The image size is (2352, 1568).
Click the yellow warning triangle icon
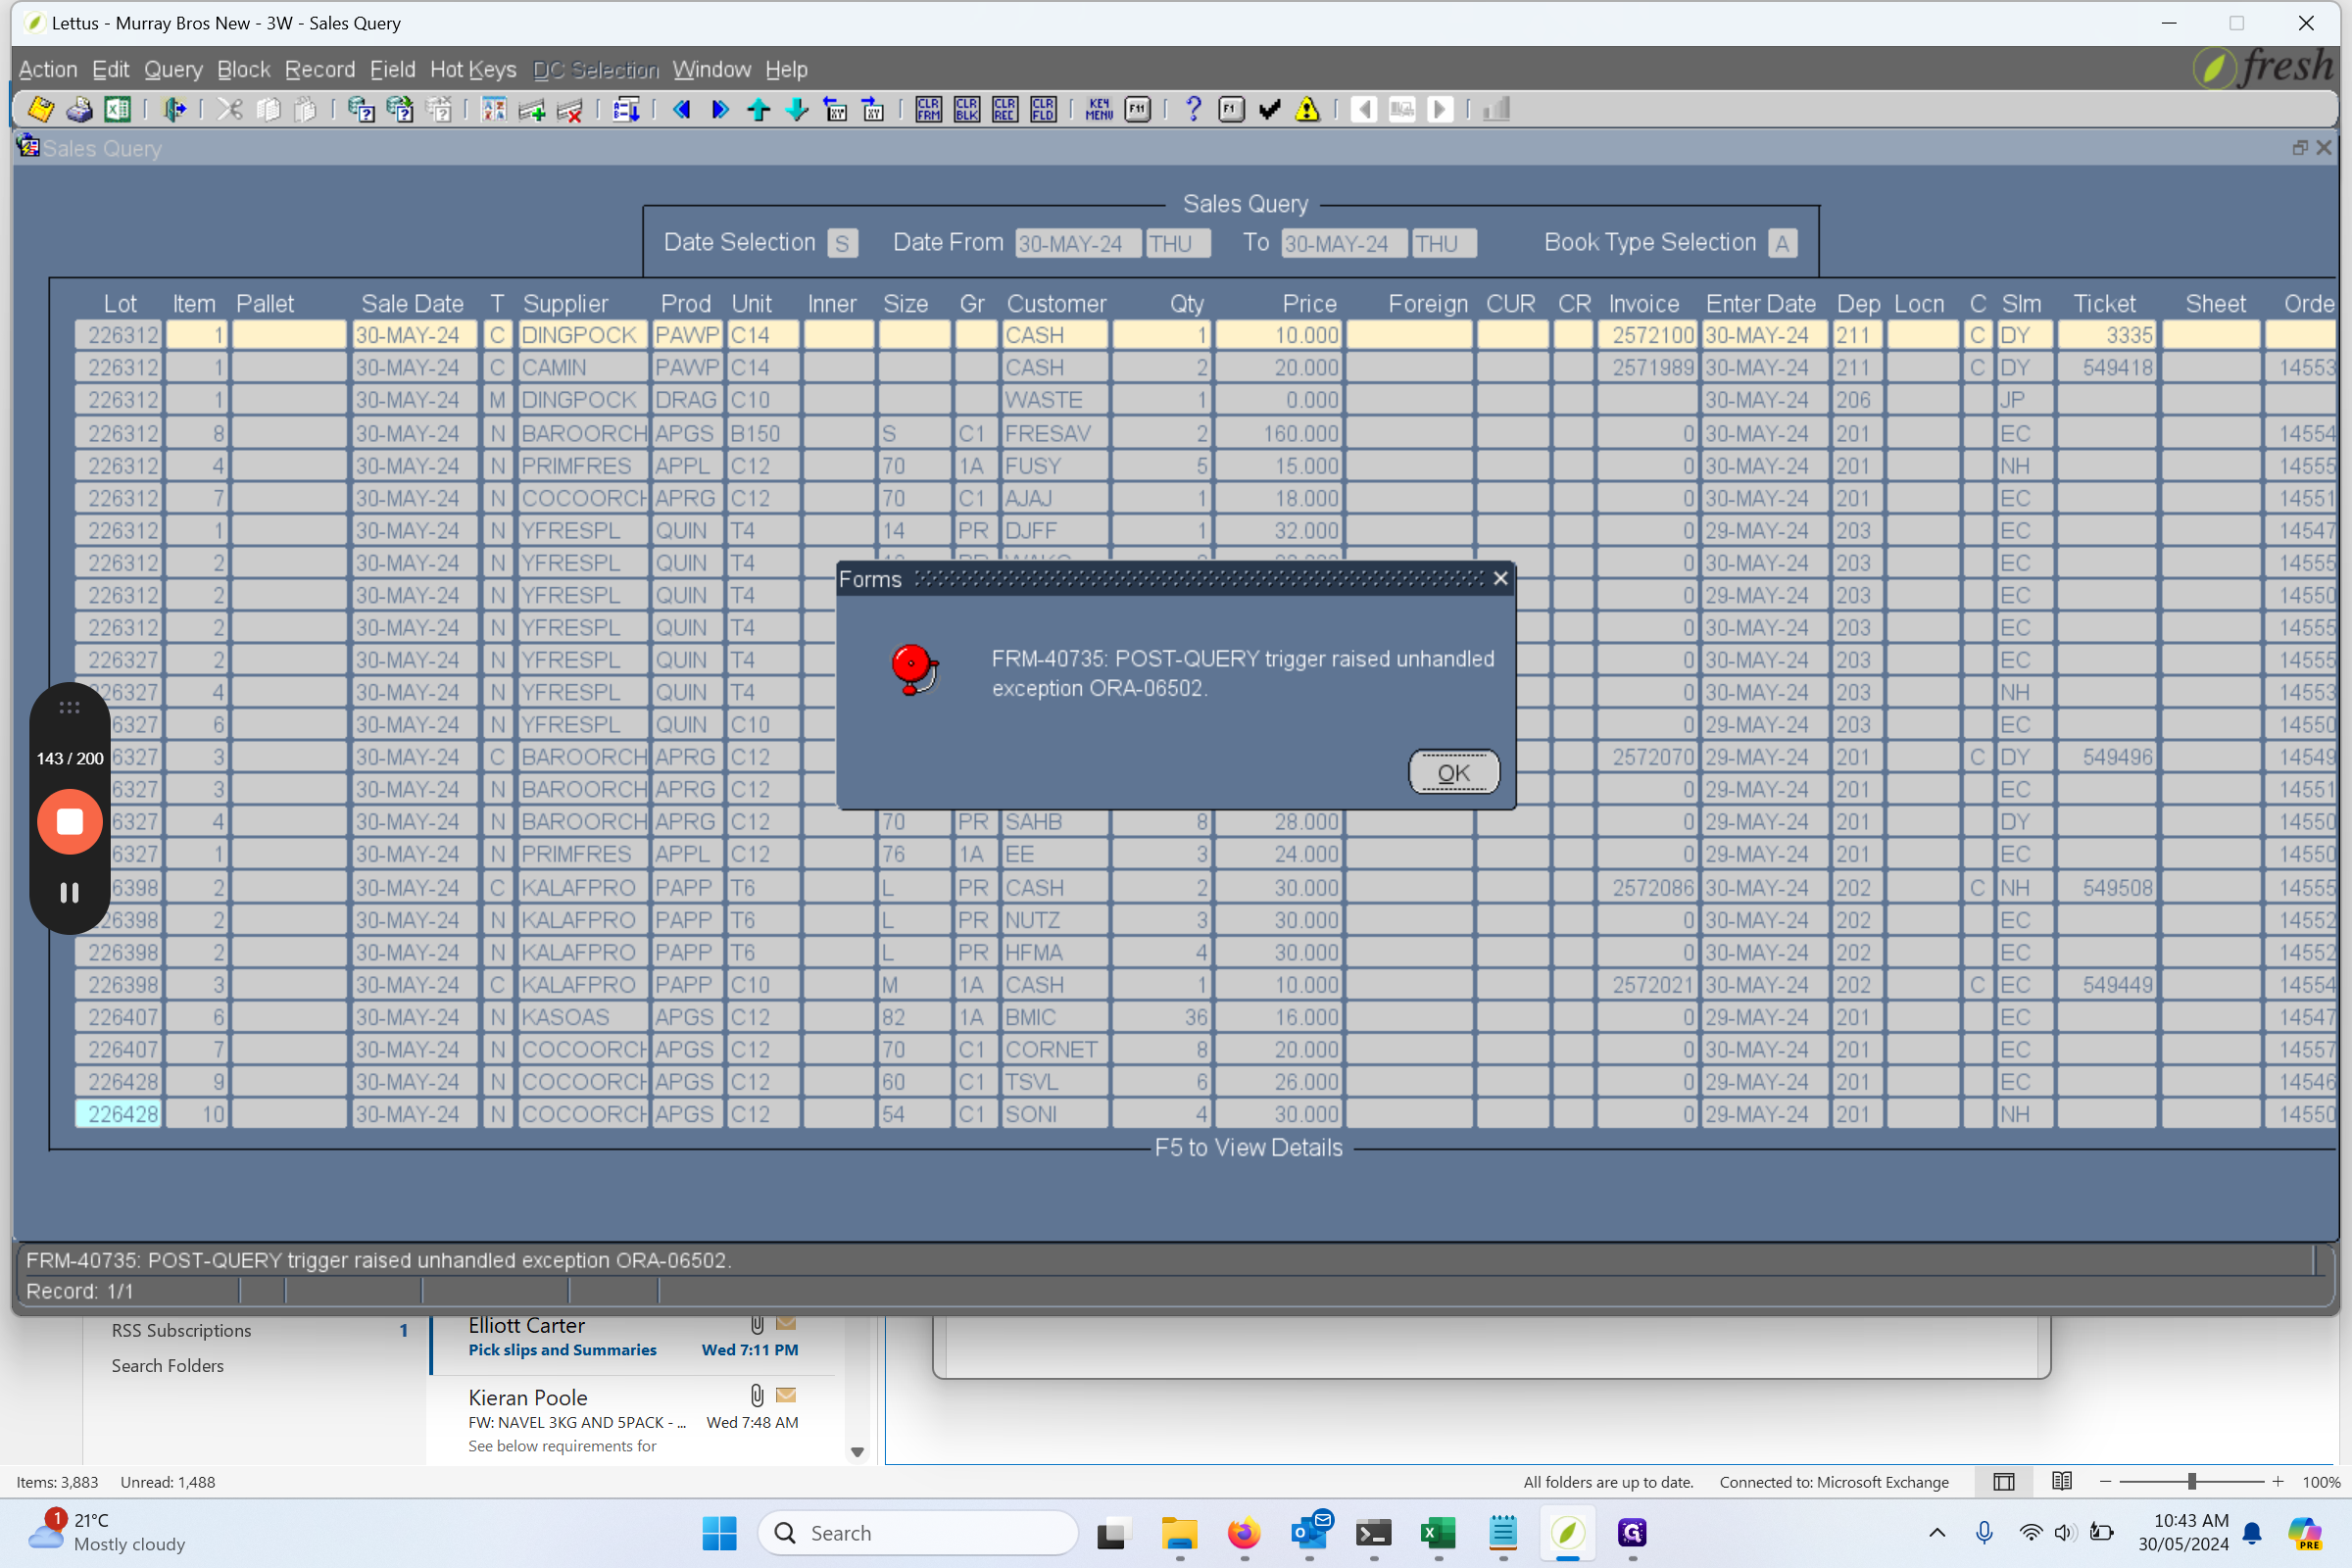coord(1307,110)
